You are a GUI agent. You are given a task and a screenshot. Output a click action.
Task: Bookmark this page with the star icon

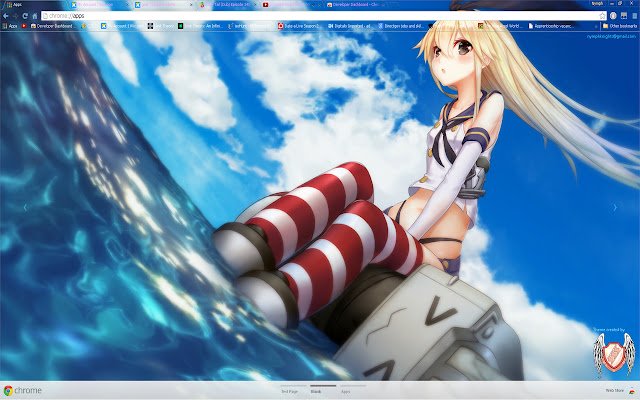pos(602,16)
